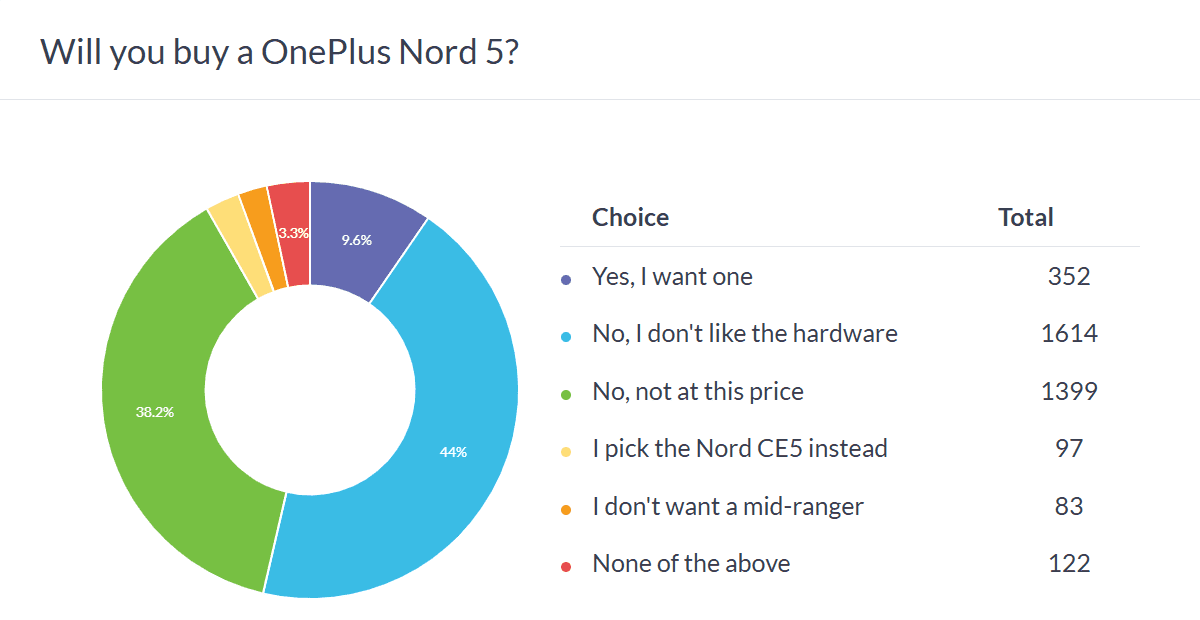Click the 'Total' column header
1200x620 pixels.
click(x=1026, y=217)
